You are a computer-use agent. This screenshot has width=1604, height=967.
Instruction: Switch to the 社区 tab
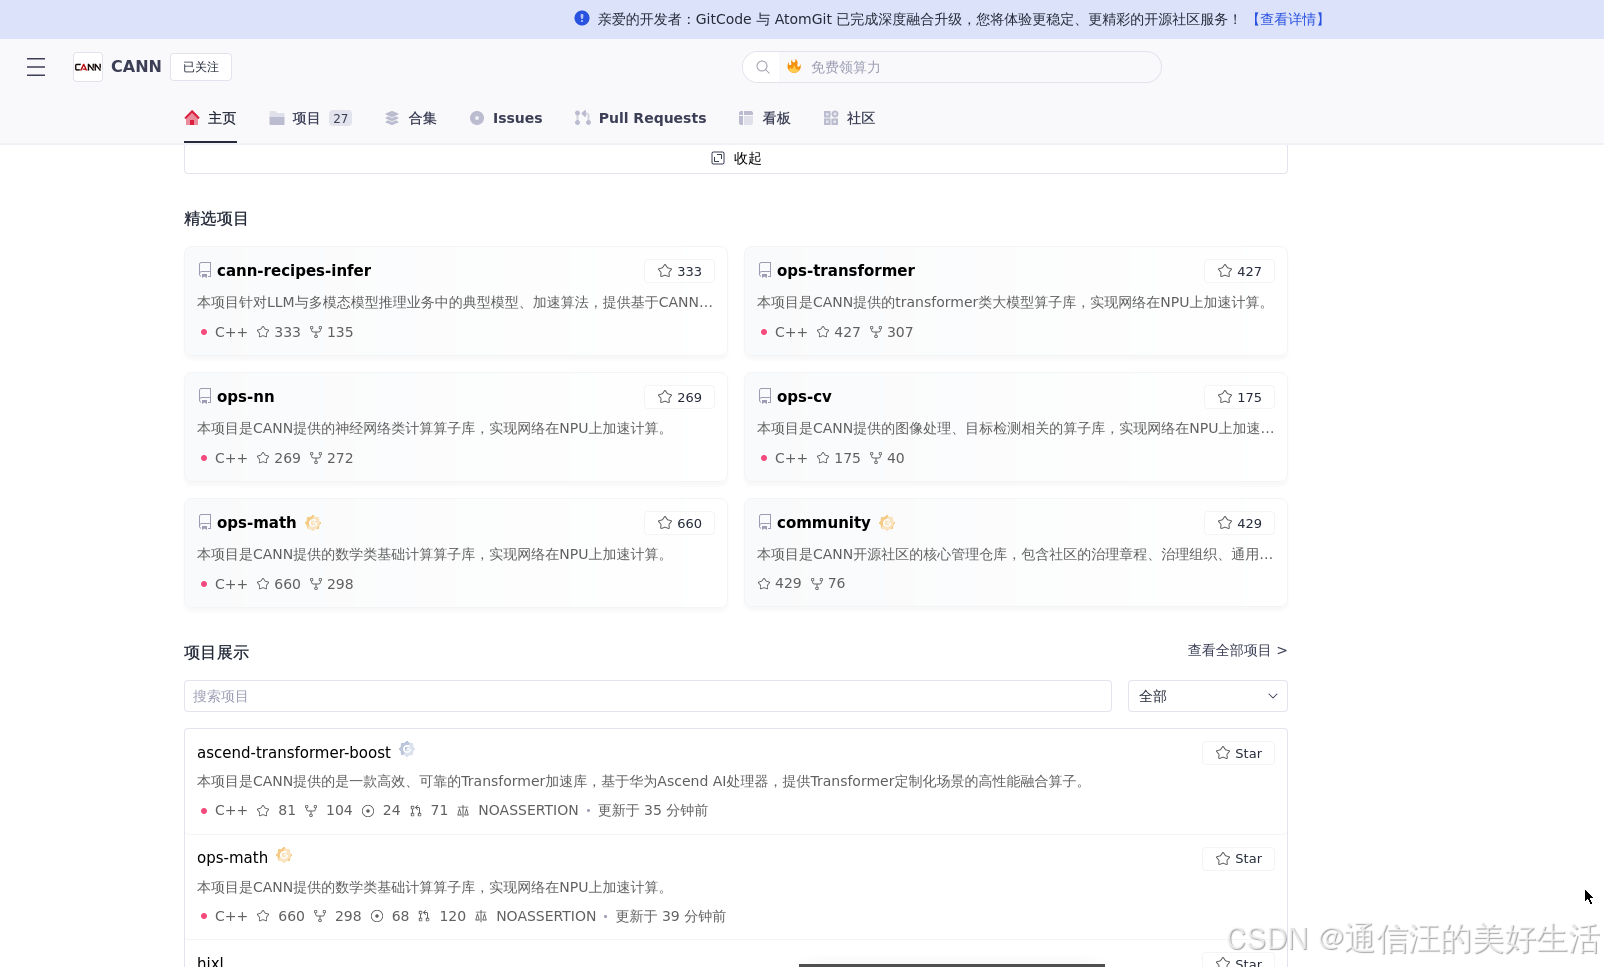849,117
